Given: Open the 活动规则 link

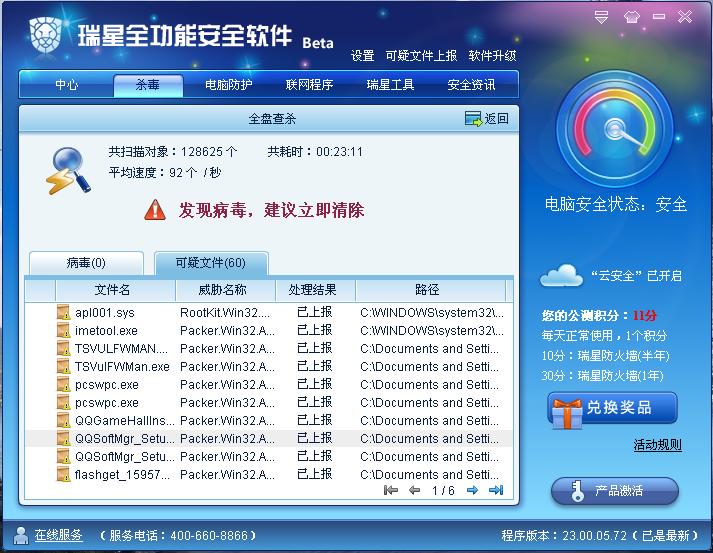Looking at the screenshot, I should point(658,444).
